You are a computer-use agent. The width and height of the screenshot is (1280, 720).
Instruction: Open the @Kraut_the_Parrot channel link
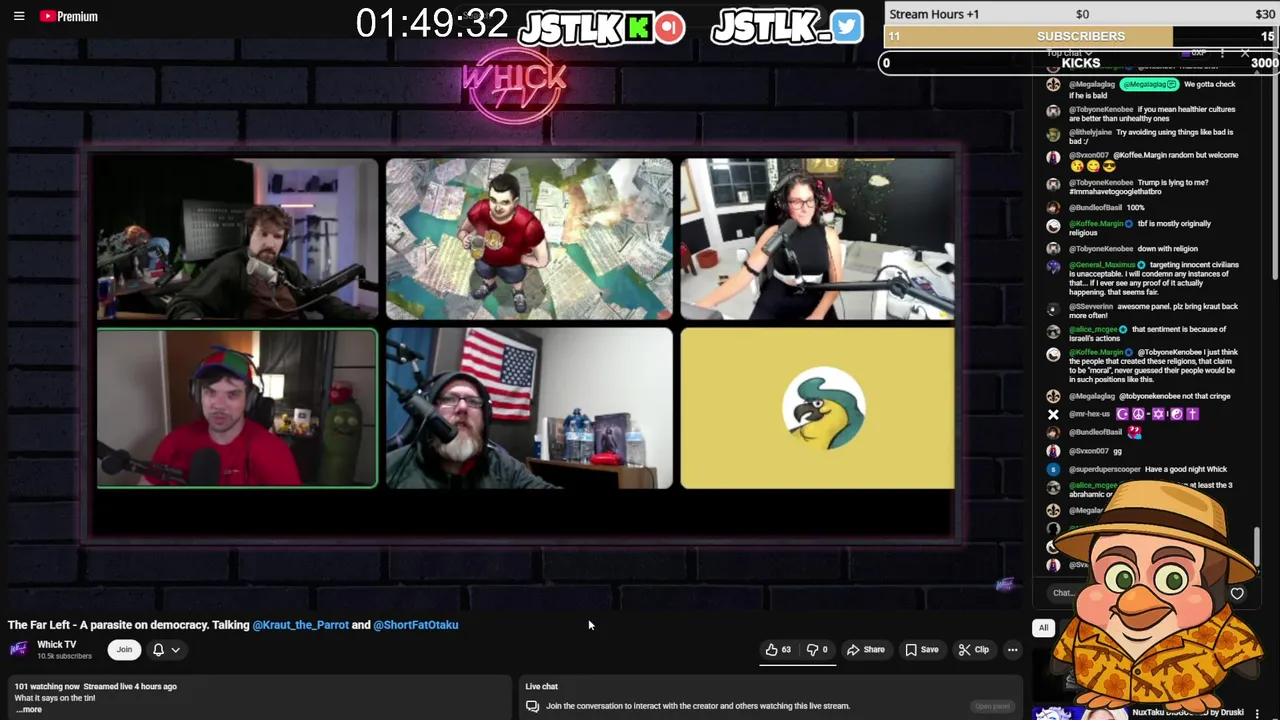coord(300,625)
